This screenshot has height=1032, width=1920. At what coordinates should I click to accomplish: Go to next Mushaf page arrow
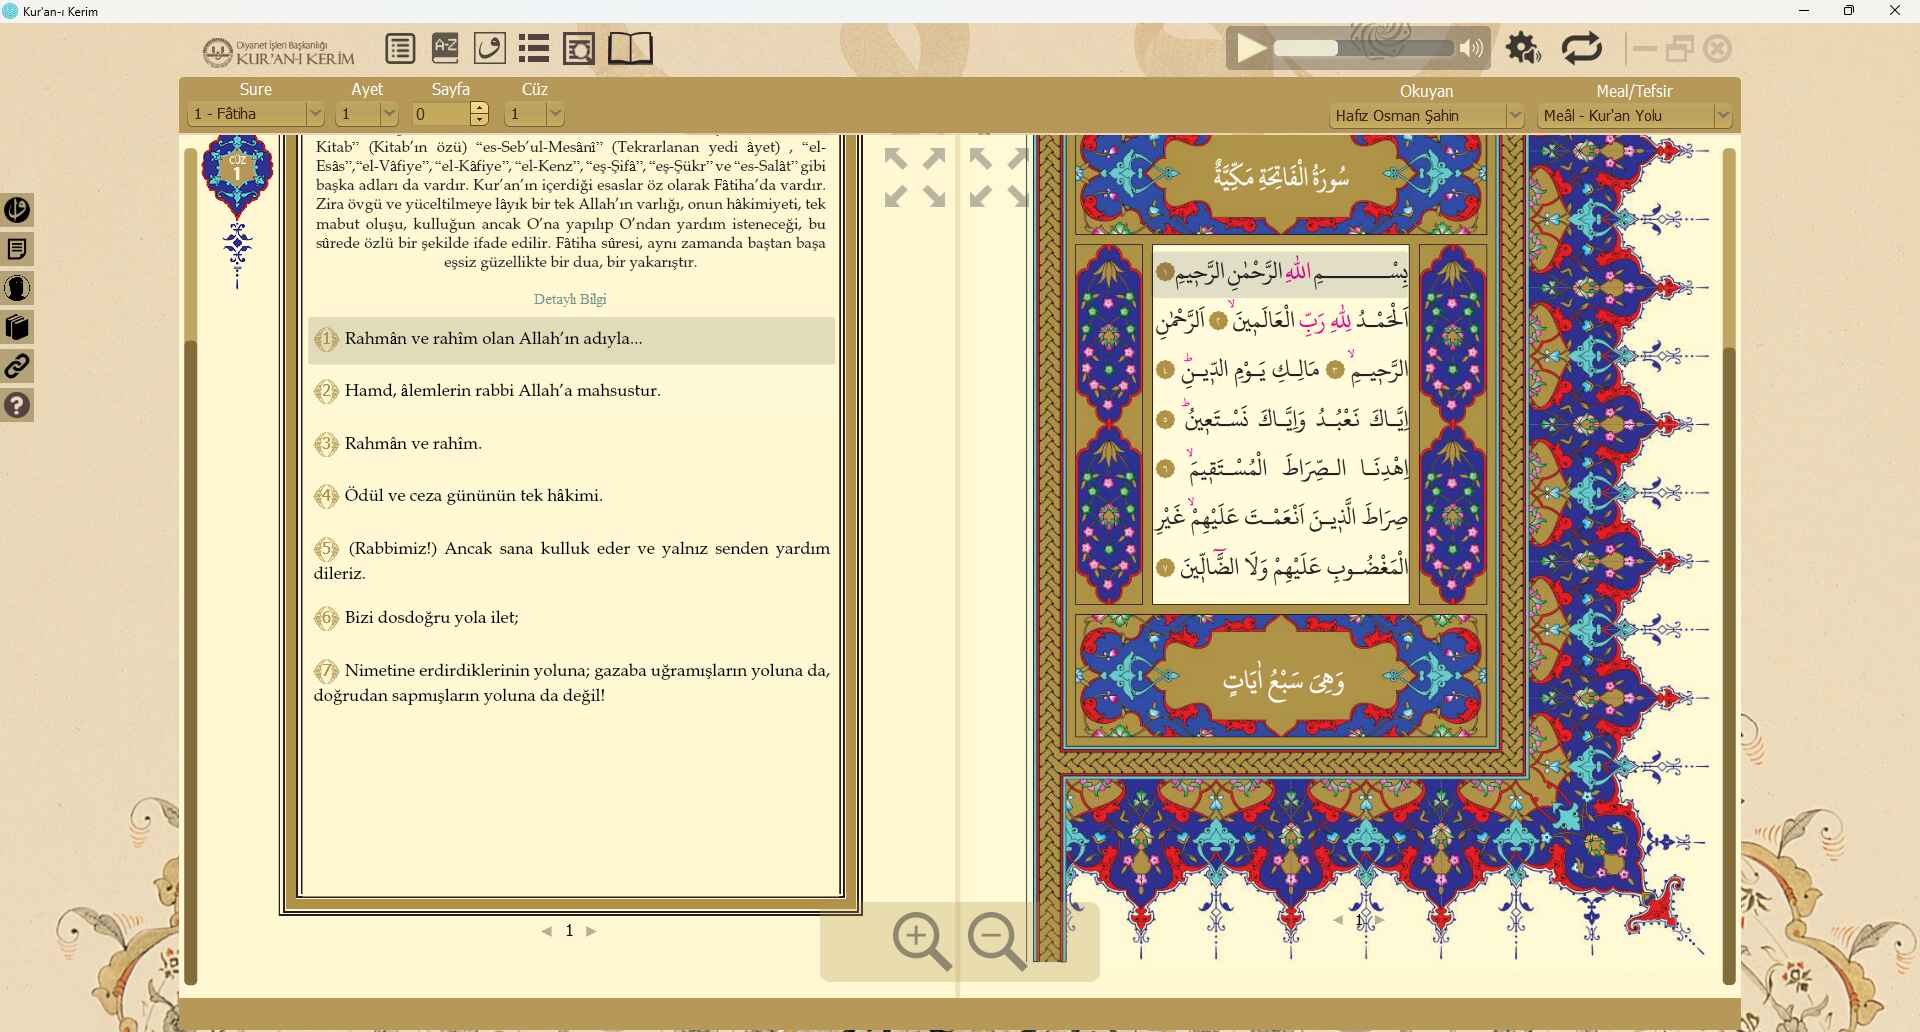1380,920
